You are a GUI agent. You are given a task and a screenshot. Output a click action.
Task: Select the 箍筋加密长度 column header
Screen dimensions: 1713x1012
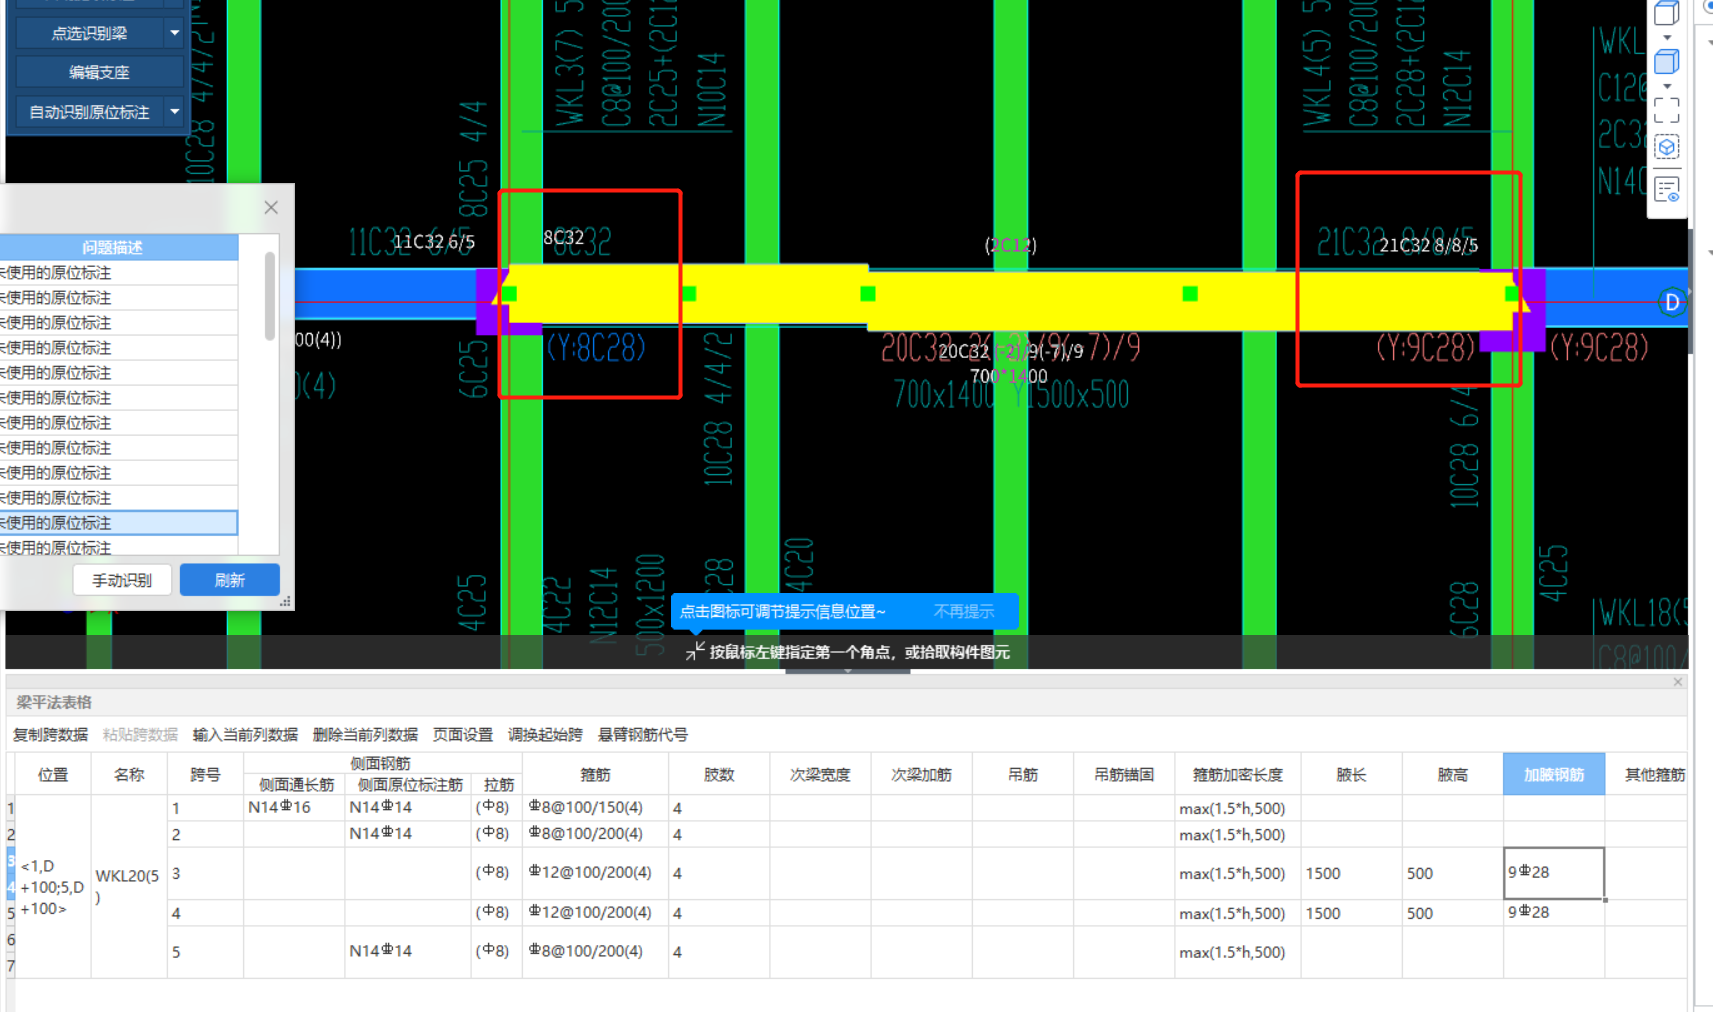point(1238,775)
